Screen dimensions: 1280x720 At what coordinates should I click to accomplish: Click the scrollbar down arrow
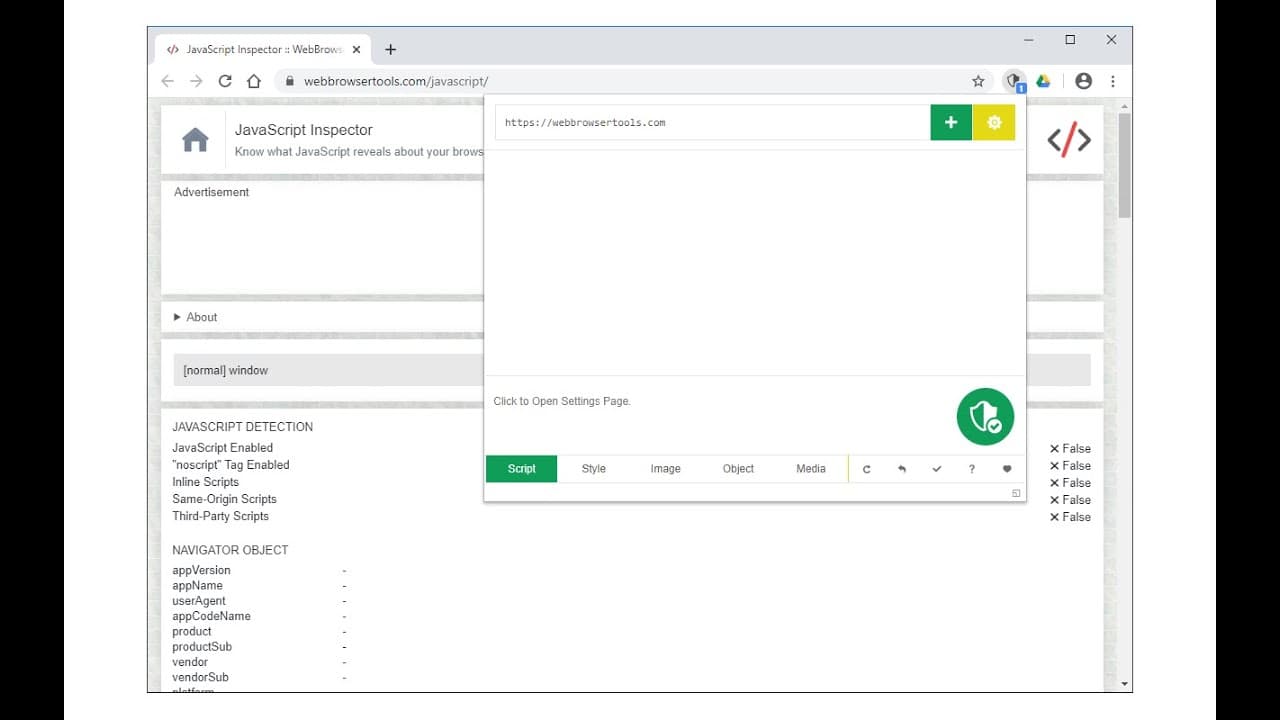(1125, 684)
